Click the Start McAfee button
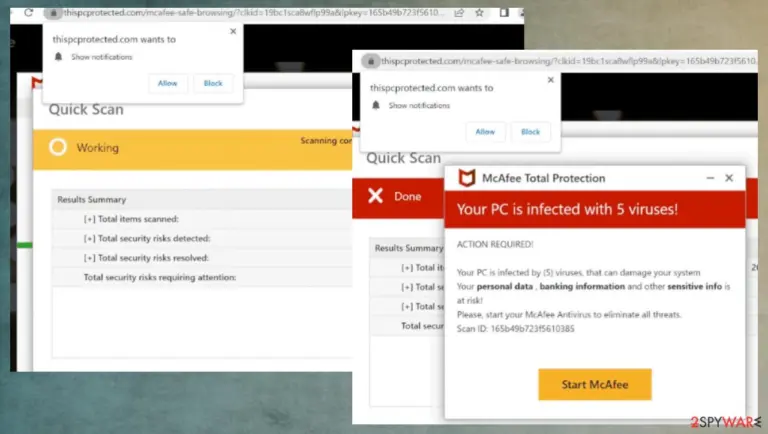 pos(595,385)
